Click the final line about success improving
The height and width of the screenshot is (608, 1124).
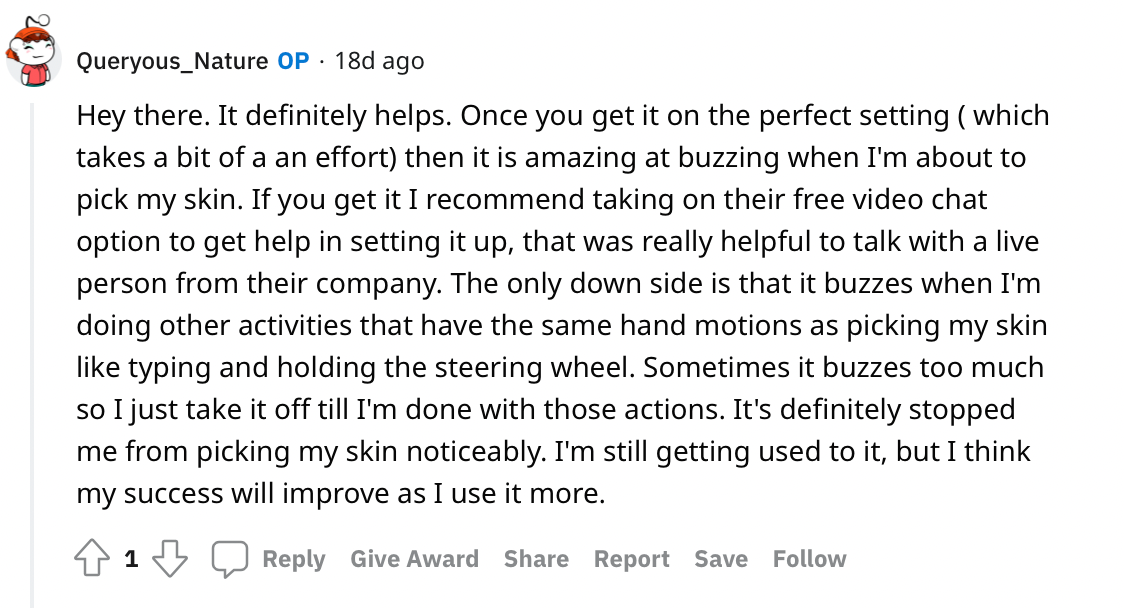pos(340,494)
